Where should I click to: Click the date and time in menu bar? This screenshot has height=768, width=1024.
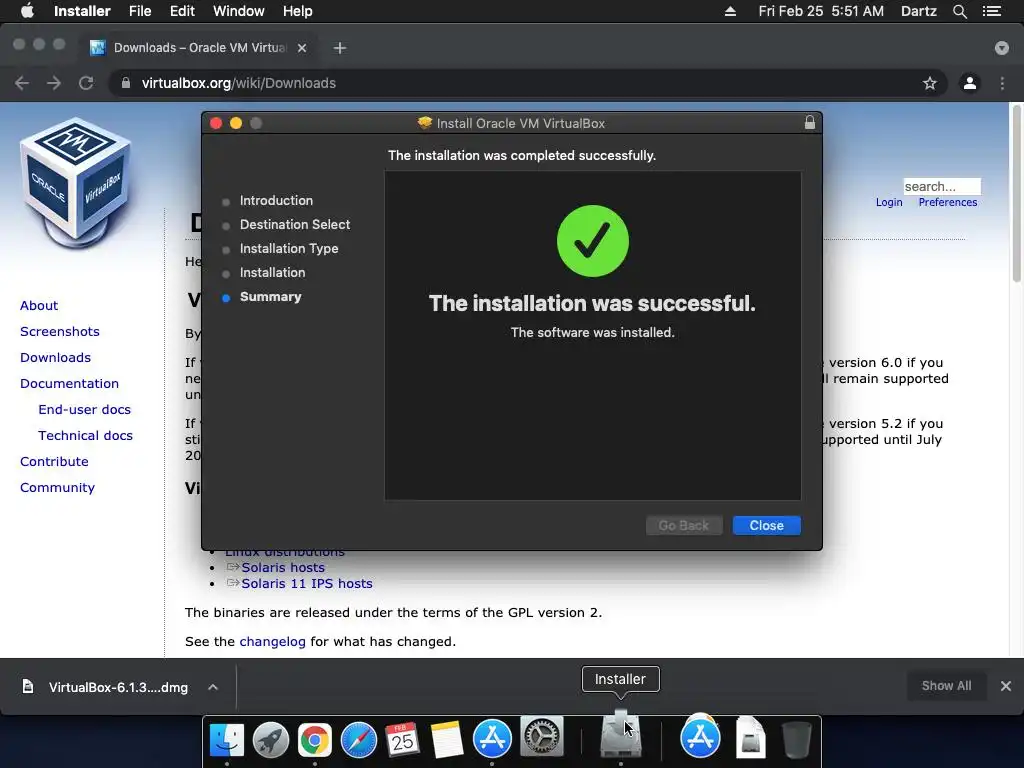pos(821,11)
